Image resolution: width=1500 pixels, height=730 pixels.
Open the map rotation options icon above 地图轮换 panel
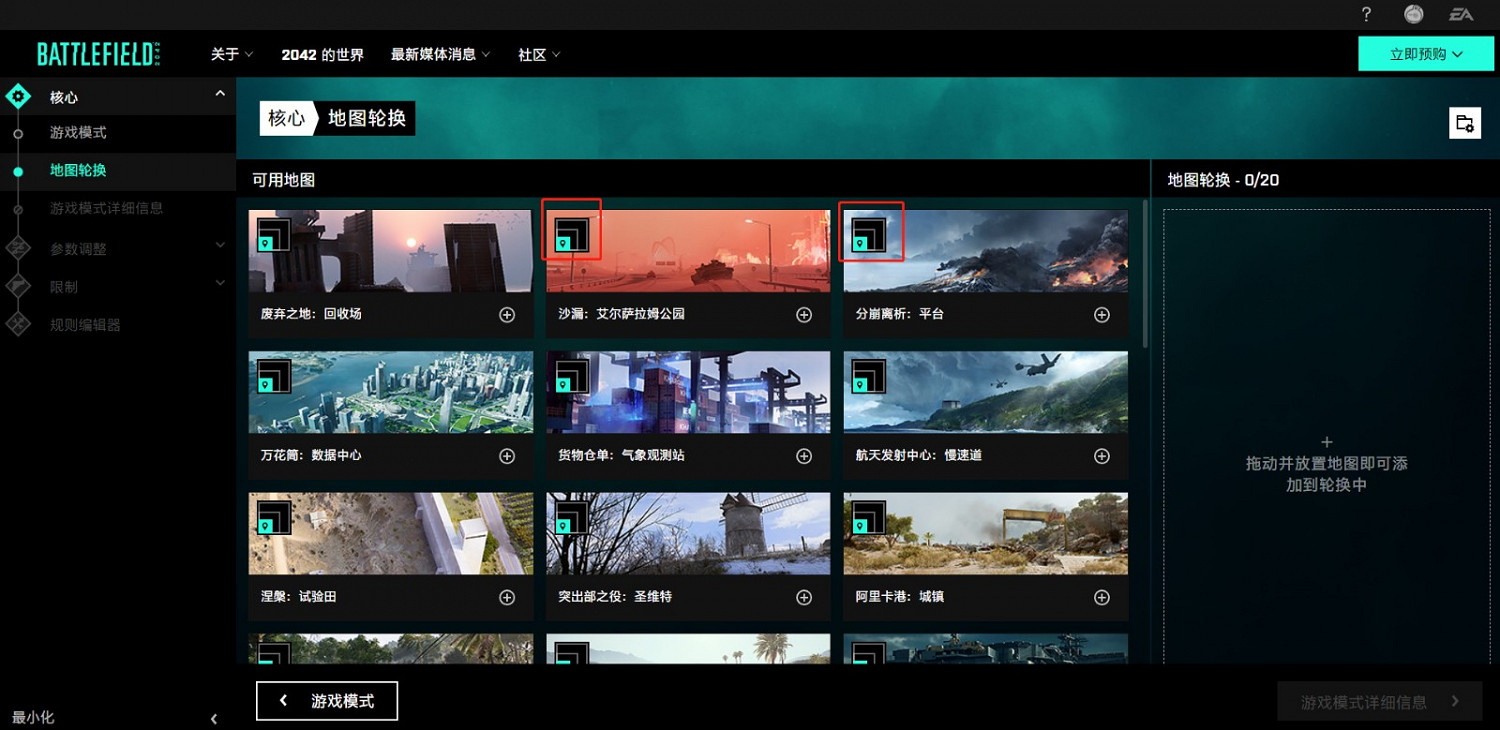click(x=1465, y=122)
